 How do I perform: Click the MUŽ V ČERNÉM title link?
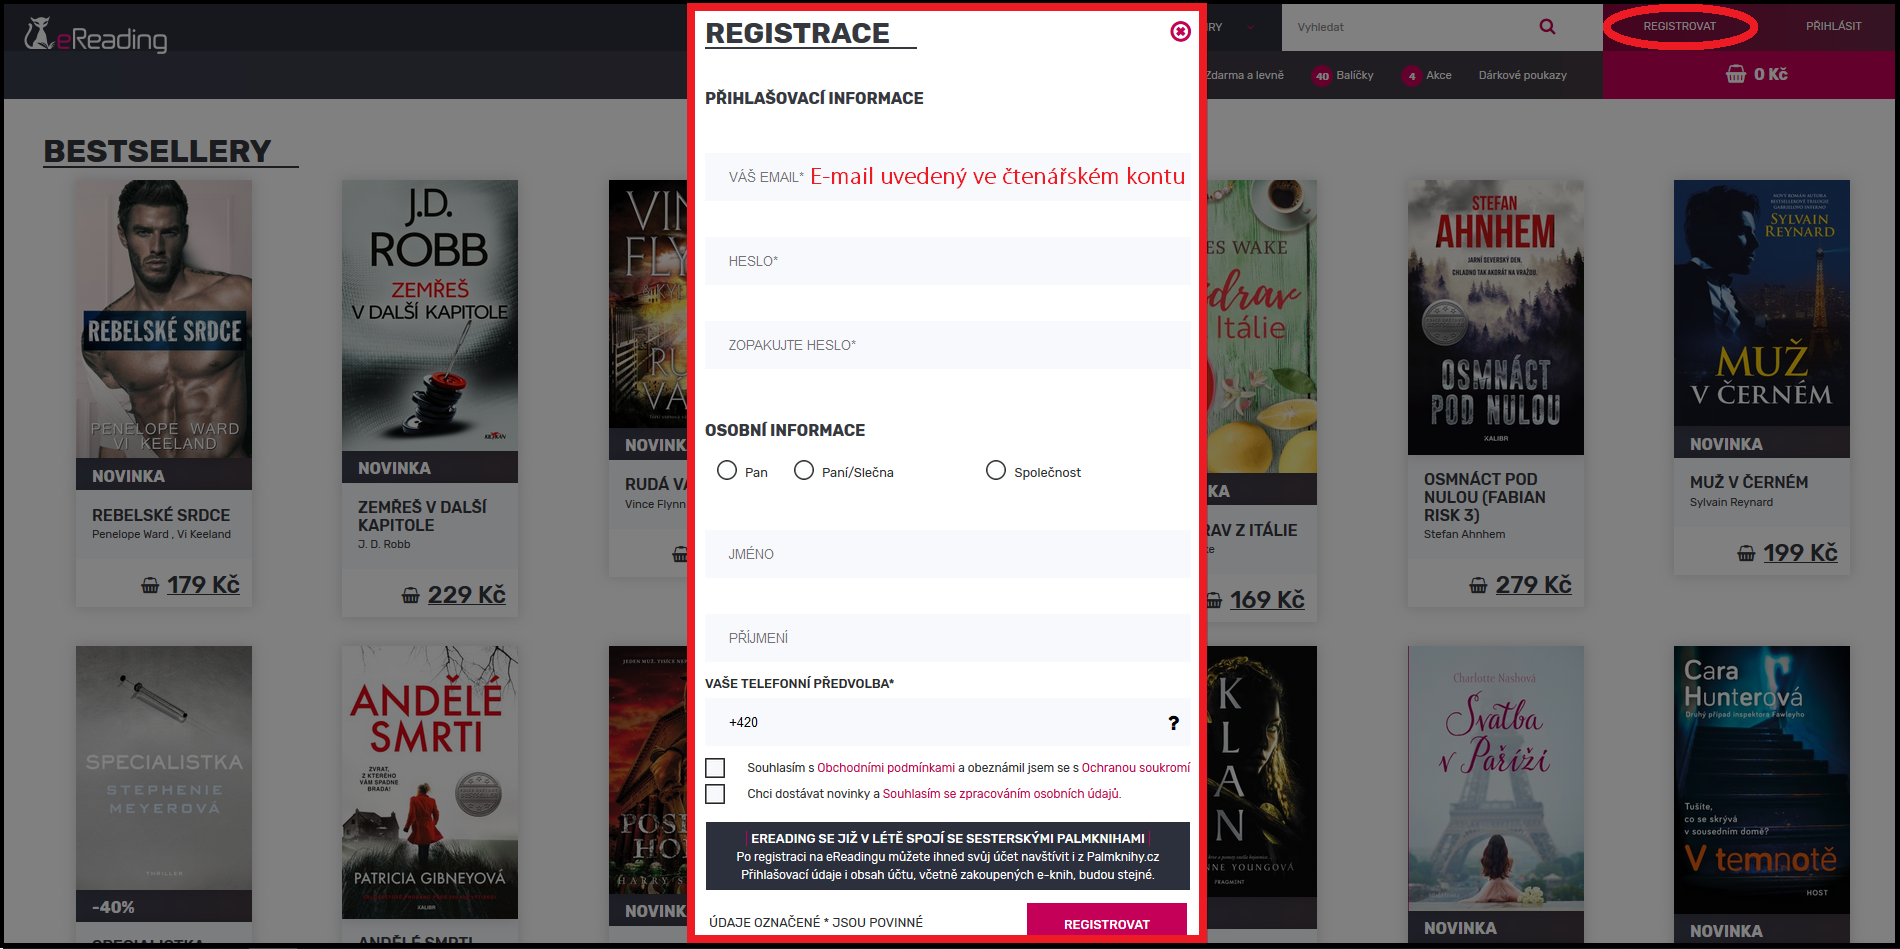[1749, 482]
